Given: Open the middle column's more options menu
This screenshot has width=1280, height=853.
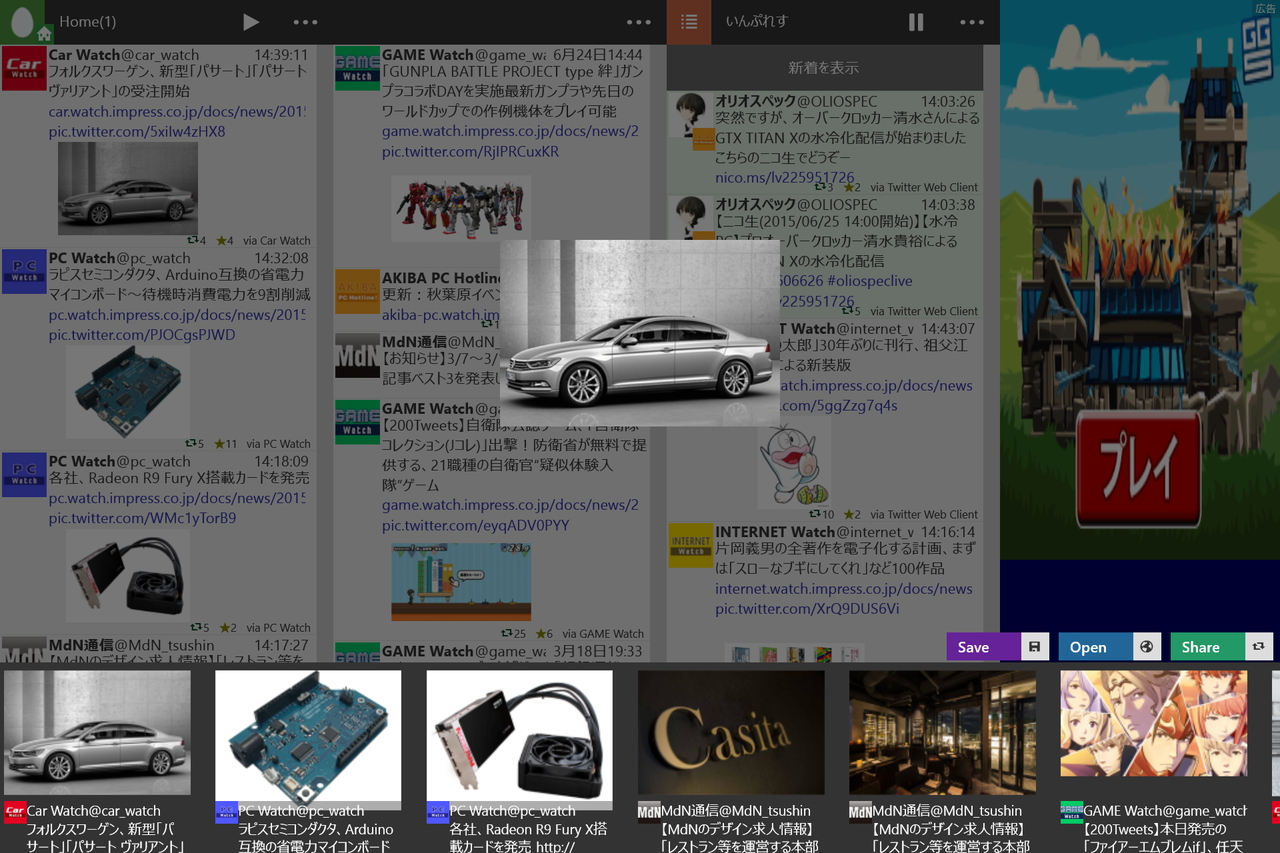Looking at the screenshot, I should coord(638,22).
